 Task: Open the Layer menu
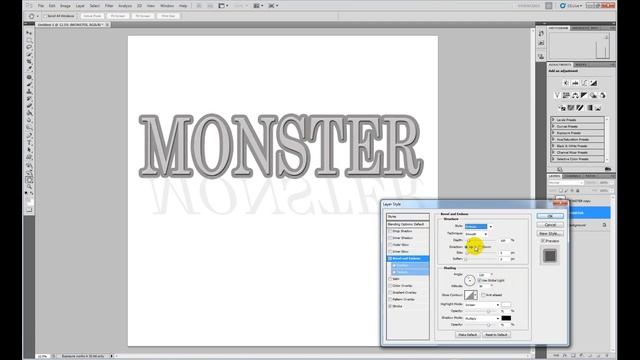80,6
